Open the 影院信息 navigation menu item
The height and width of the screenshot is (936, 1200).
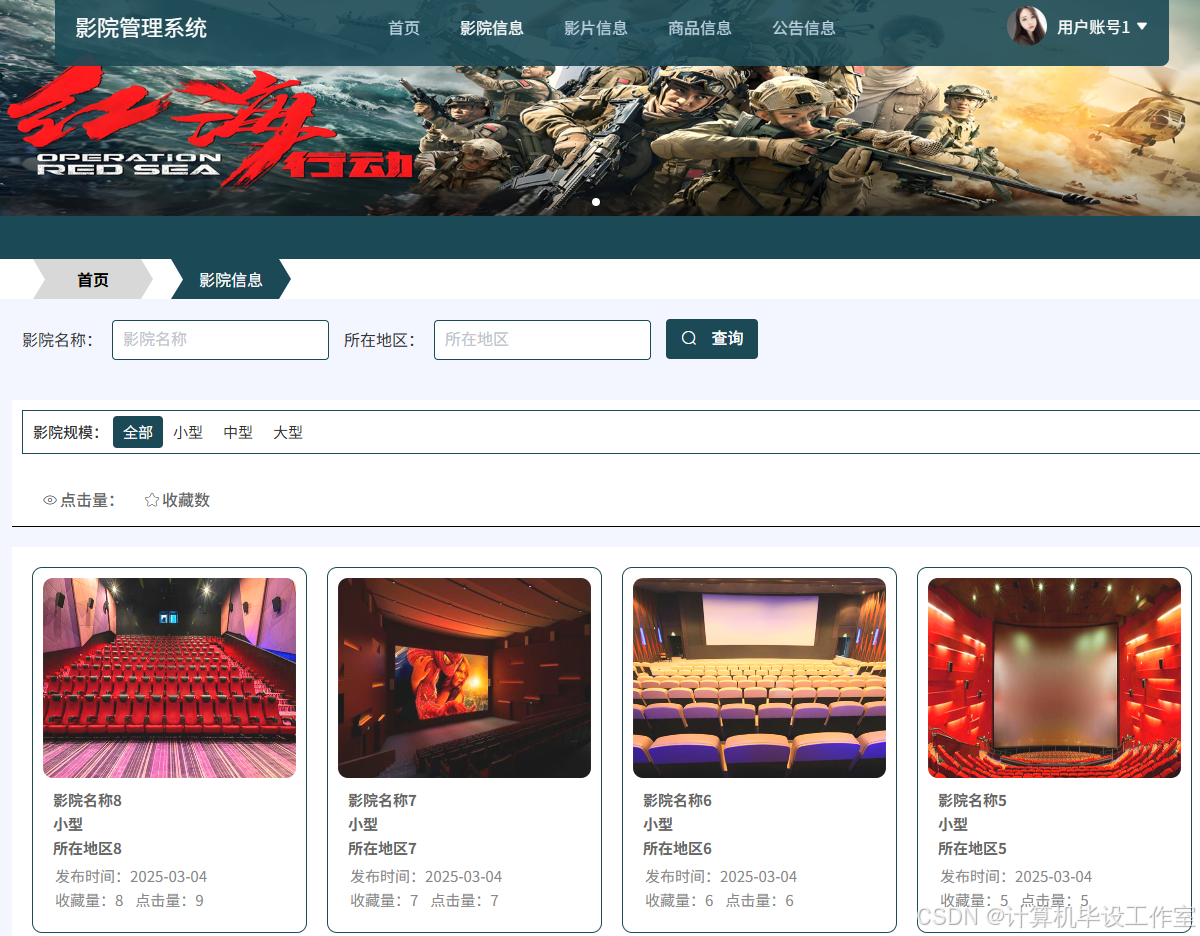point(492,28)
